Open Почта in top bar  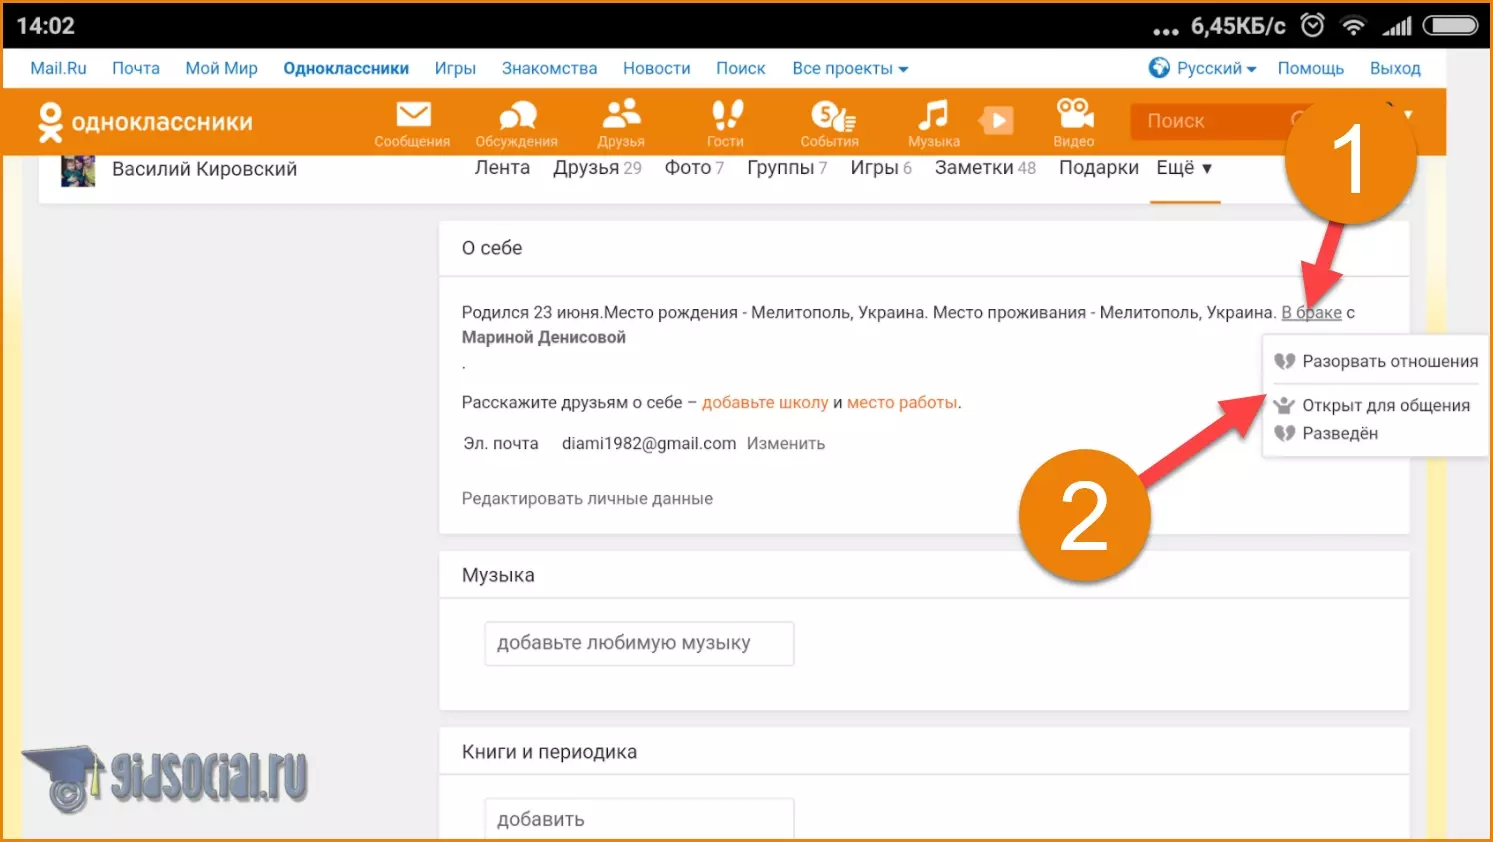136,68
